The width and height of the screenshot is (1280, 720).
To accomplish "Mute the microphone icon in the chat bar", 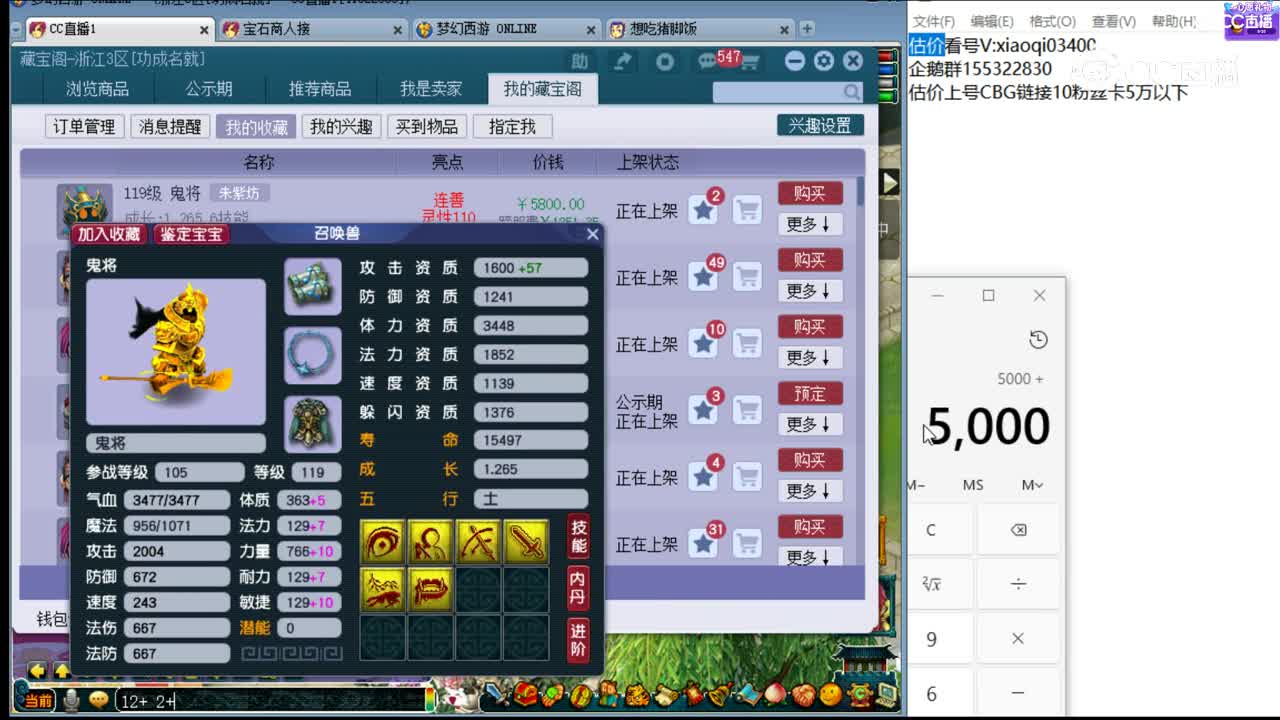I will pyautogui.click(x=71, y=699).
